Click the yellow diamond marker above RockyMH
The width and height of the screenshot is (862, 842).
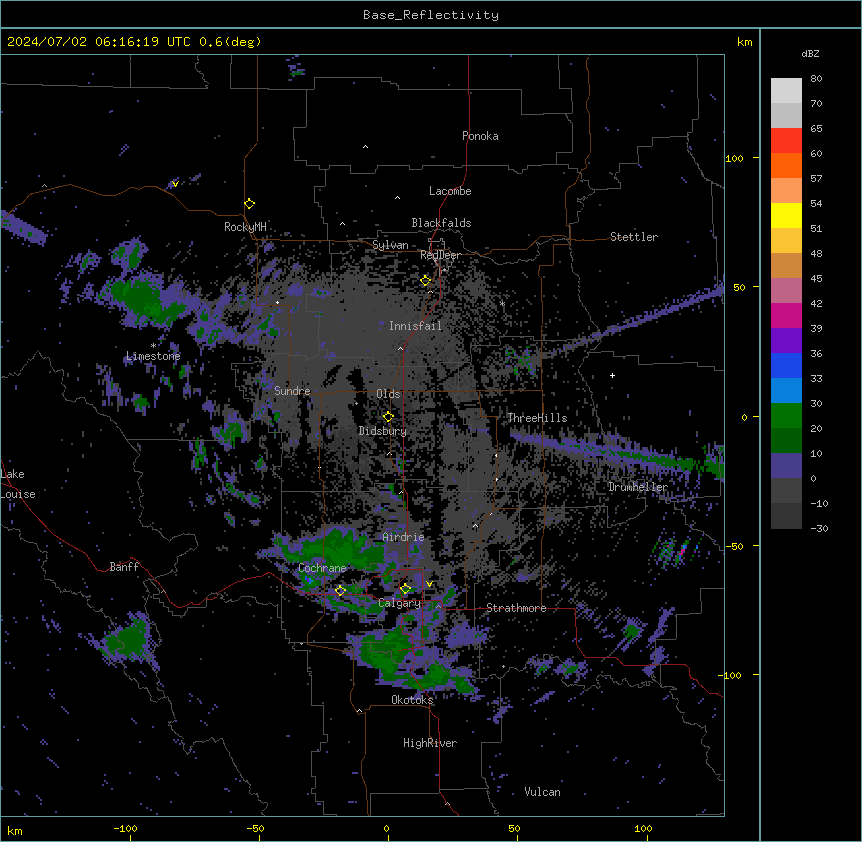(x=249, y=204)
